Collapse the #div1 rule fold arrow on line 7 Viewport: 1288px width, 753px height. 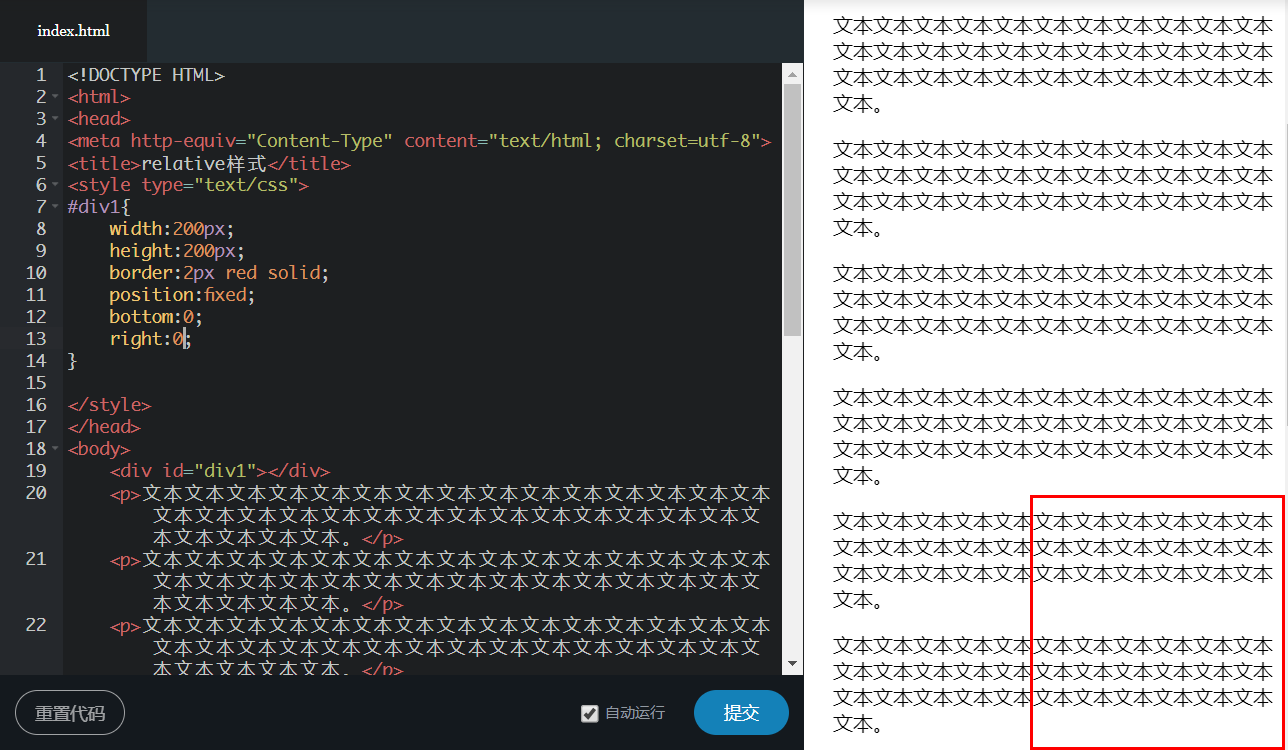point(56,207)
